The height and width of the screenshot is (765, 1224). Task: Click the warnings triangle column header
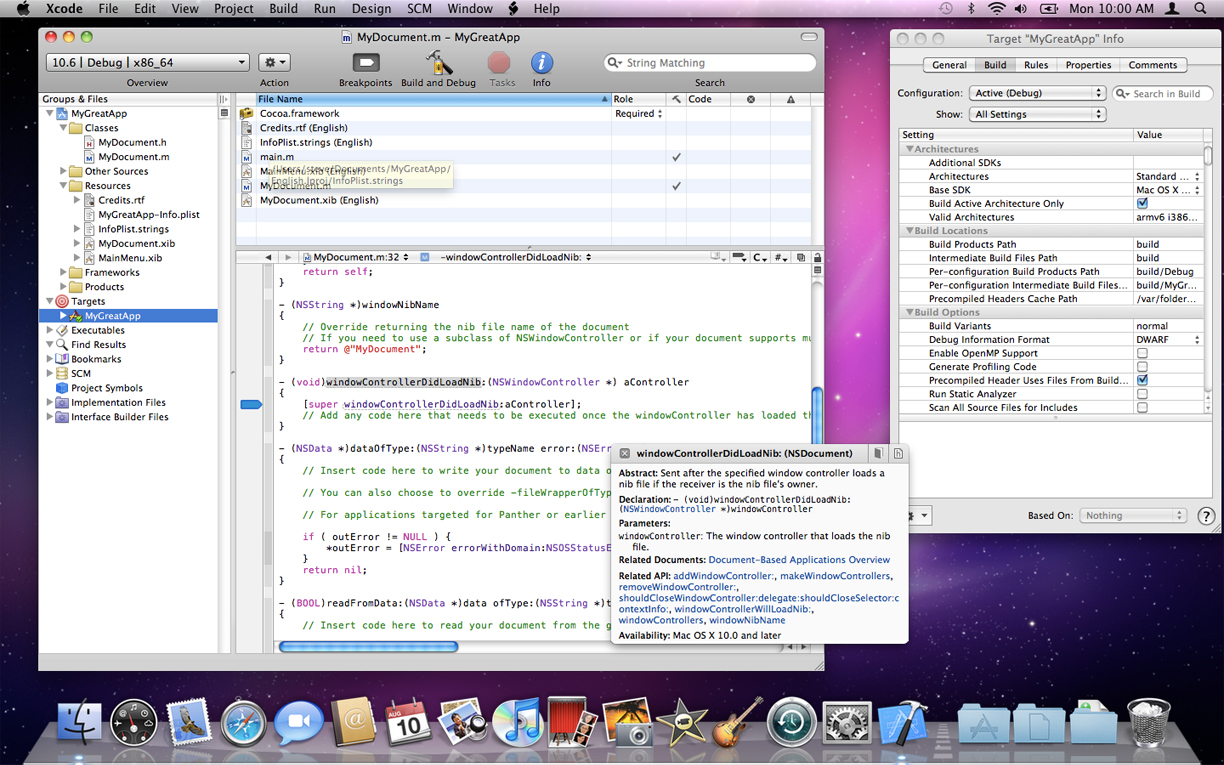[x=790, y=99]
